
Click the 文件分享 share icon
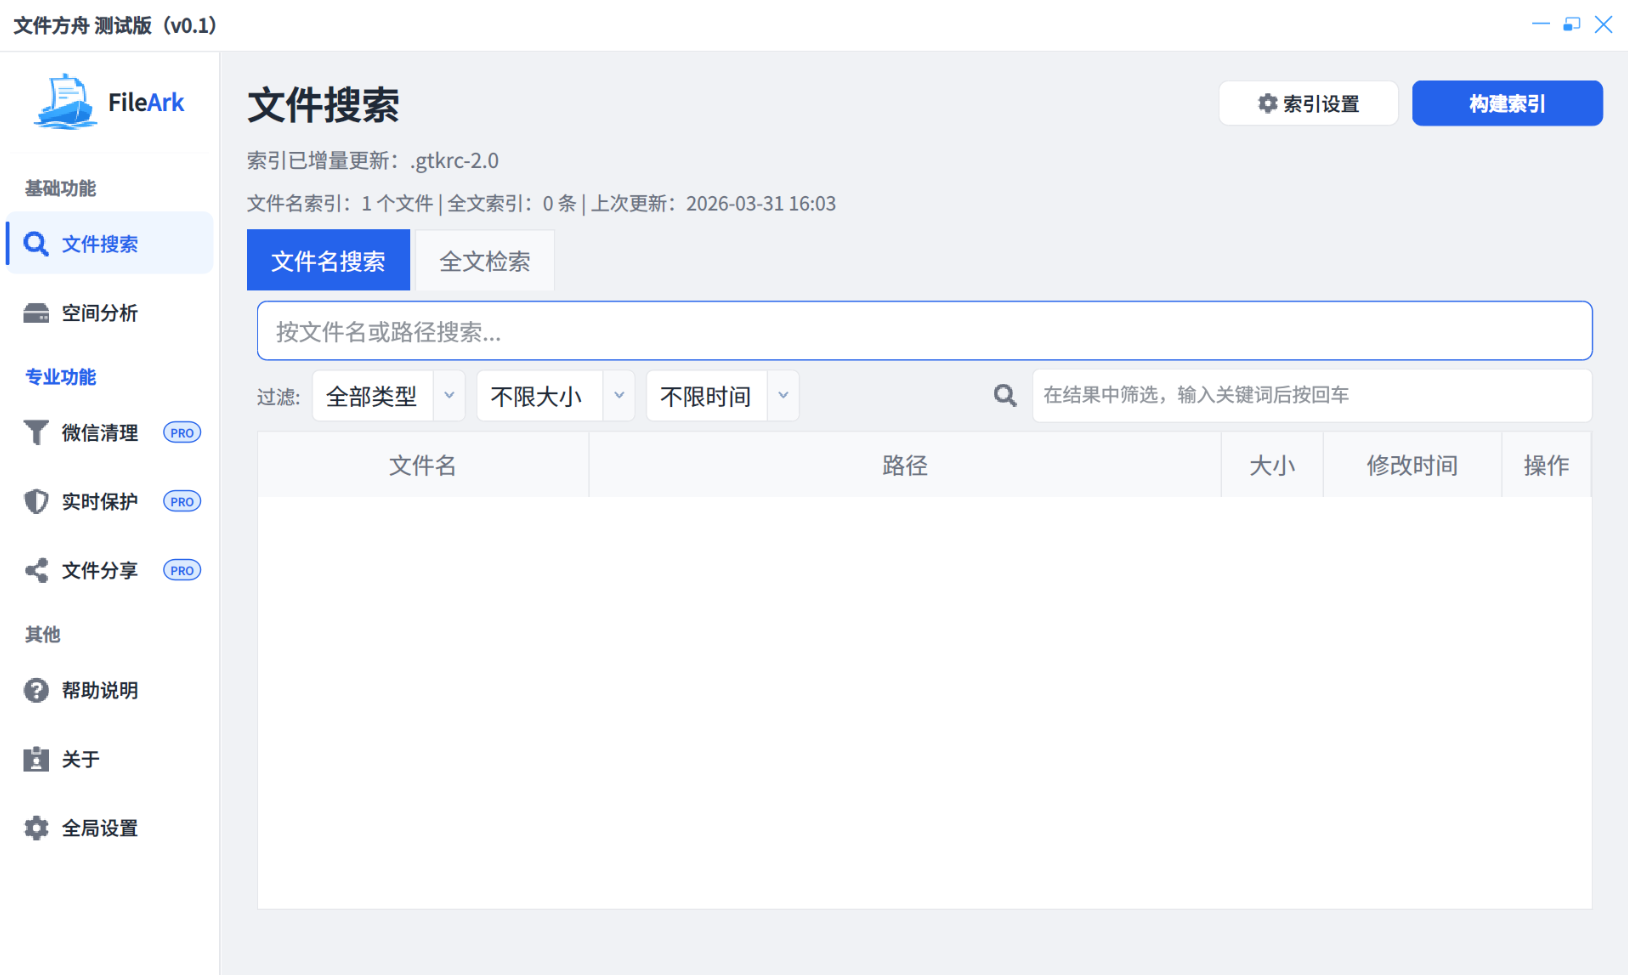click(36, 570)
